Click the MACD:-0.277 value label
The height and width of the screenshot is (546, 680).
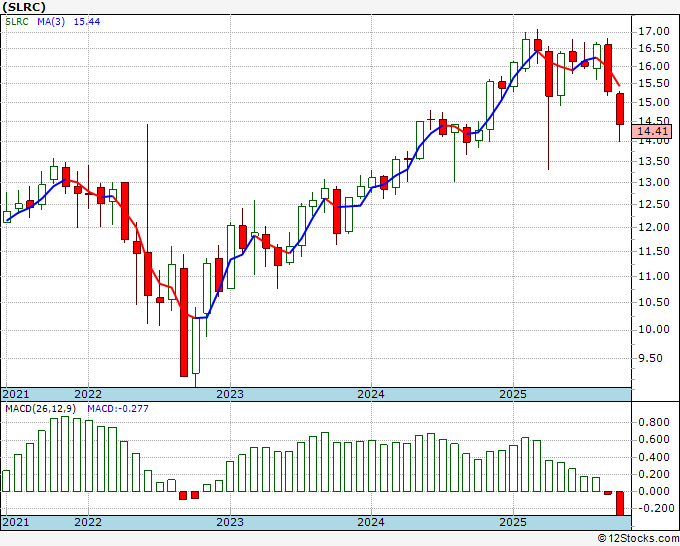point(118,409)
